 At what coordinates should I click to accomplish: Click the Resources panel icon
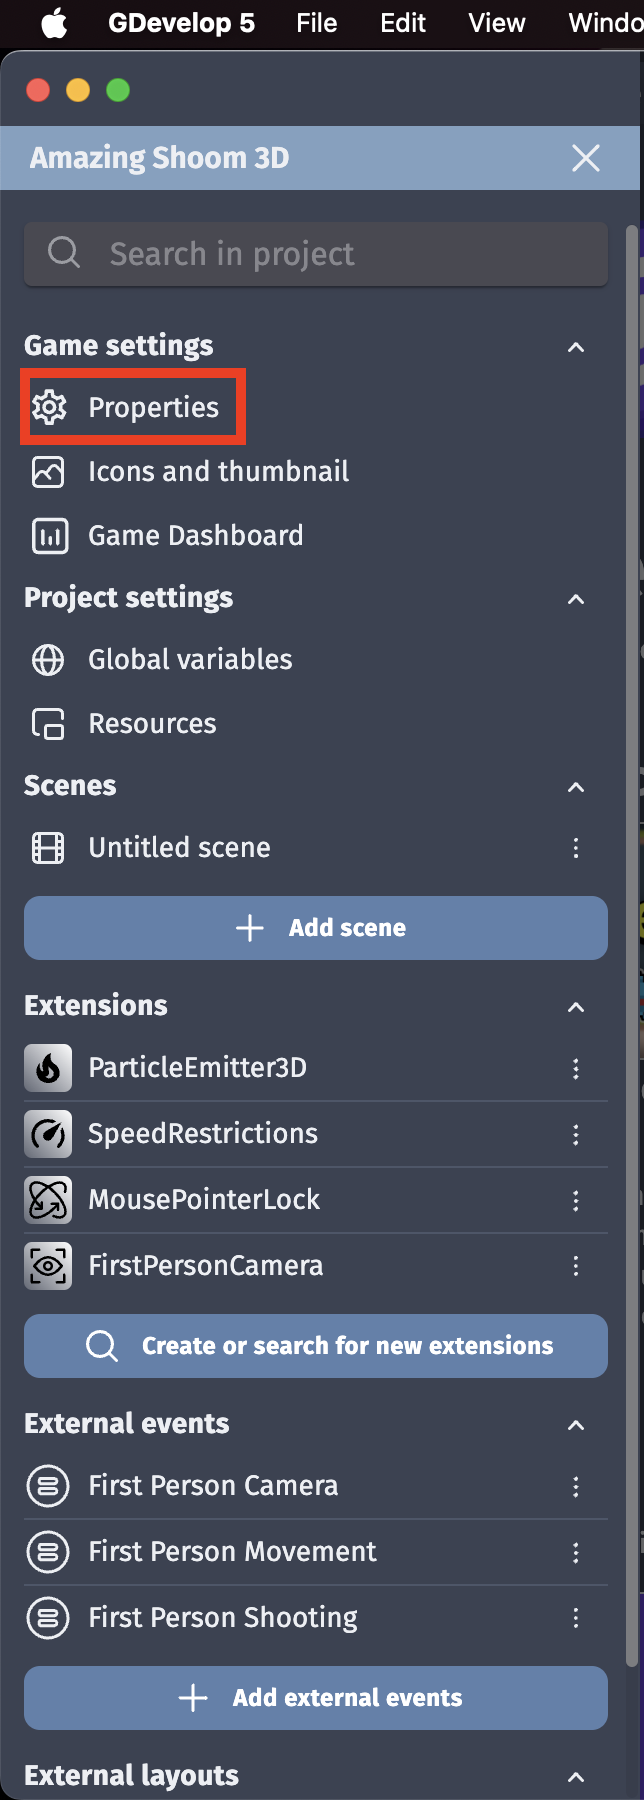[x=47, y=723]
